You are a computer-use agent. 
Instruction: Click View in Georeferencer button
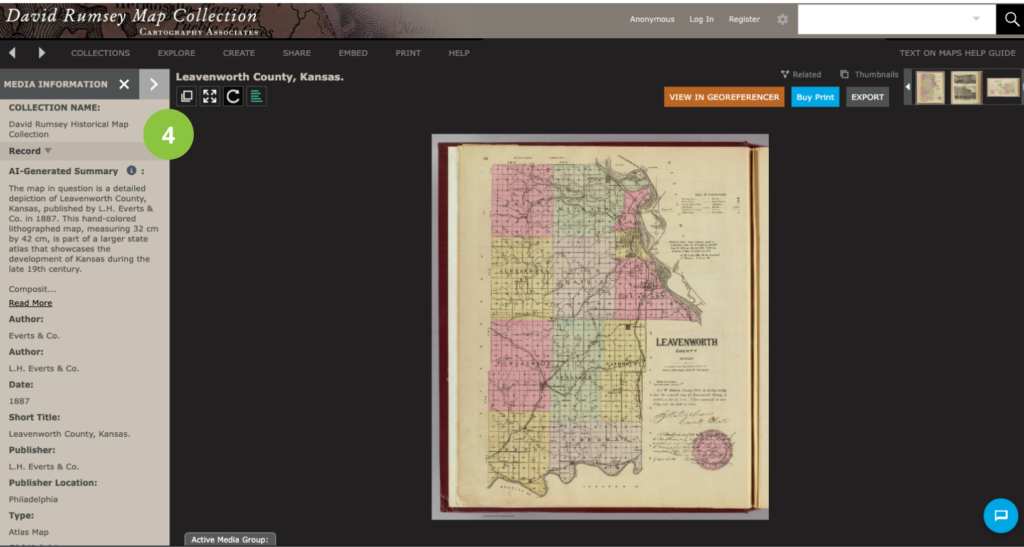pyautogui.click(x=724, y=97)
